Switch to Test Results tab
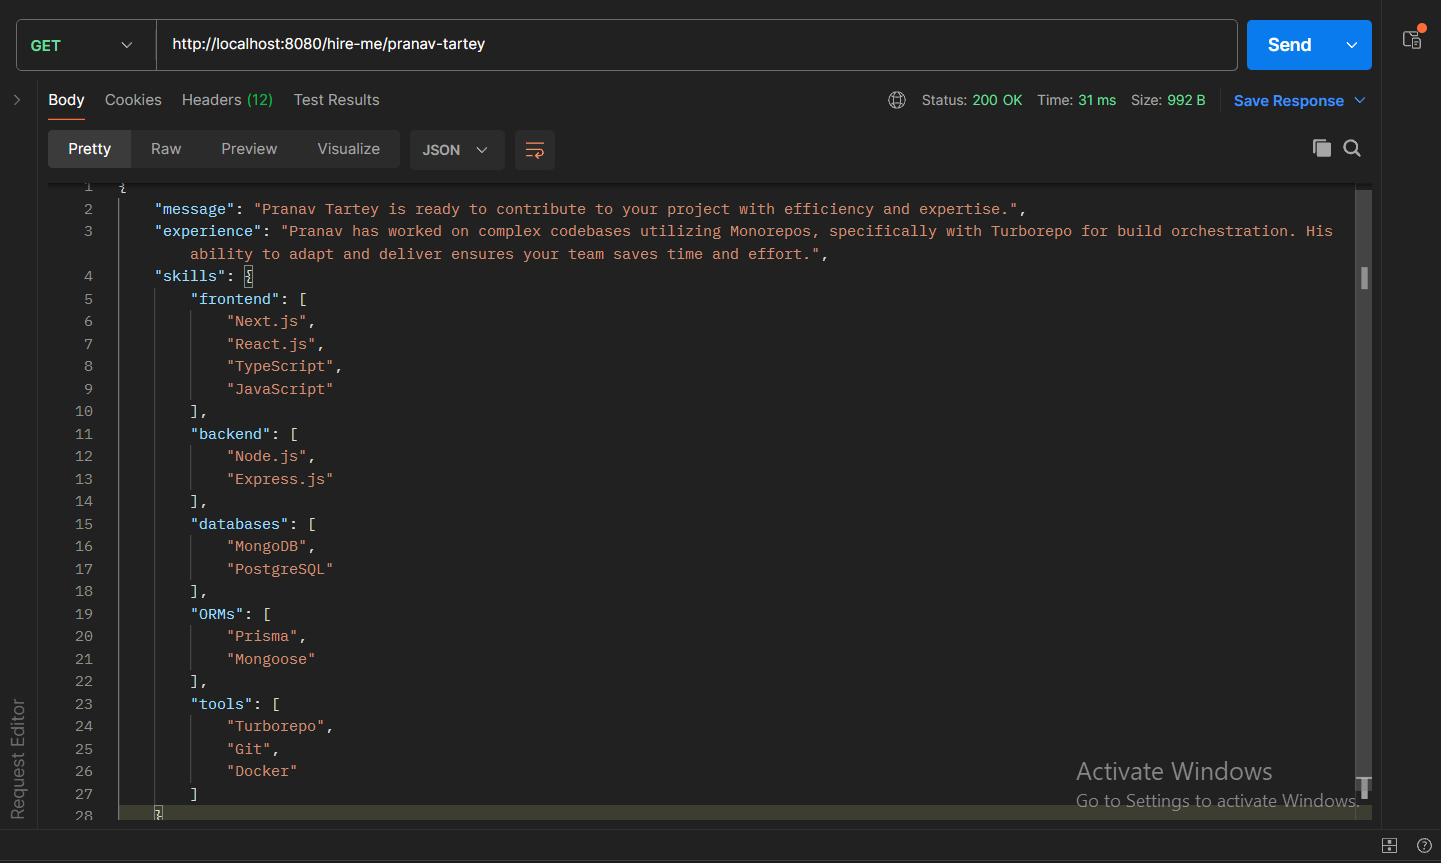Image resolution: width=1441 pixels, height=863 pixels. [336, 100]
